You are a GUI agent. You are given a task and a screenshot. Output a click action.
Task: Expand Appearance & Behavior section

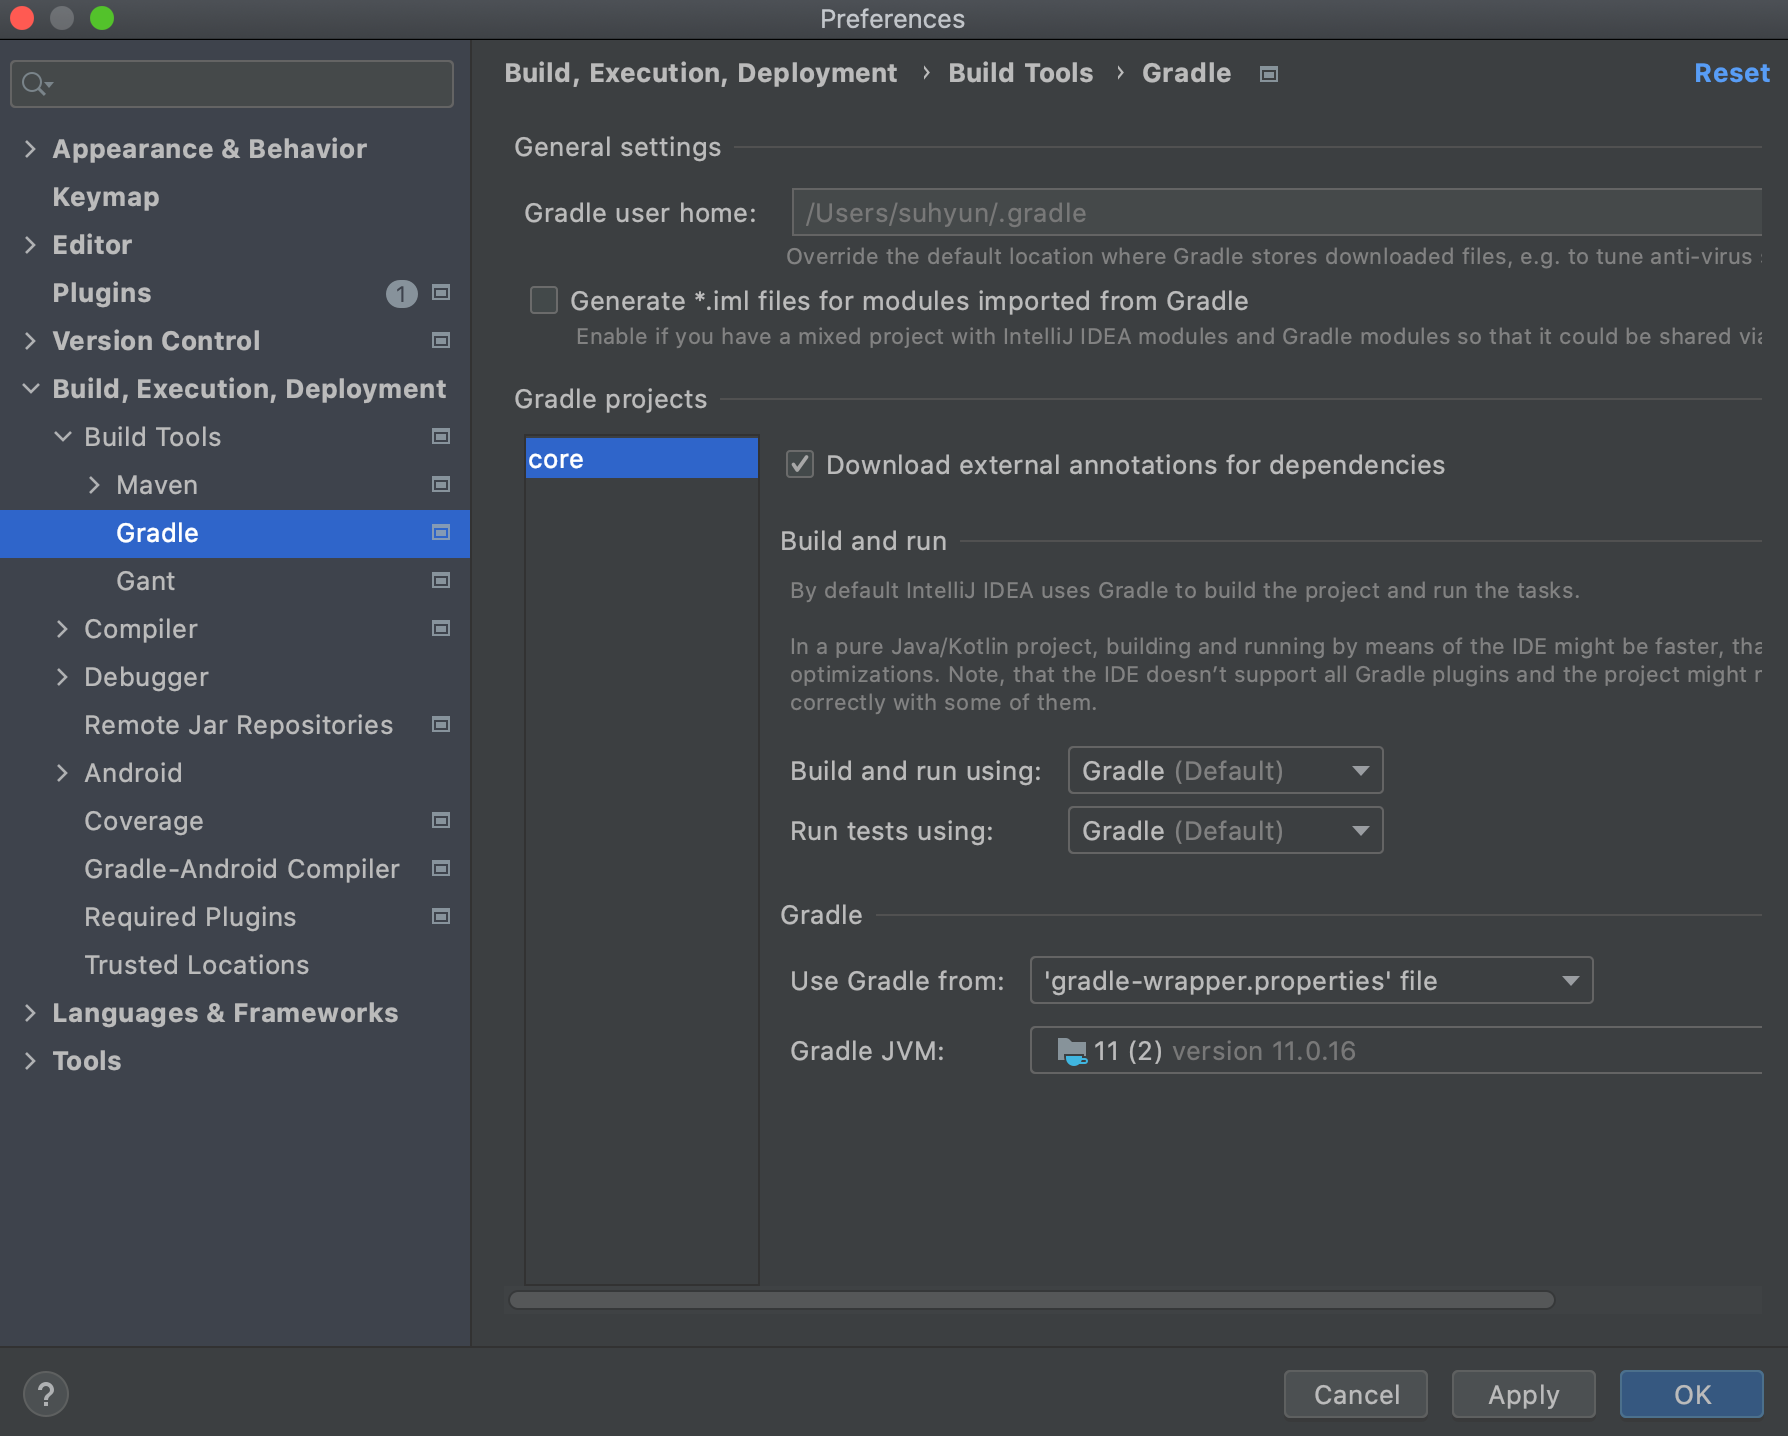(x=30, y=149)
